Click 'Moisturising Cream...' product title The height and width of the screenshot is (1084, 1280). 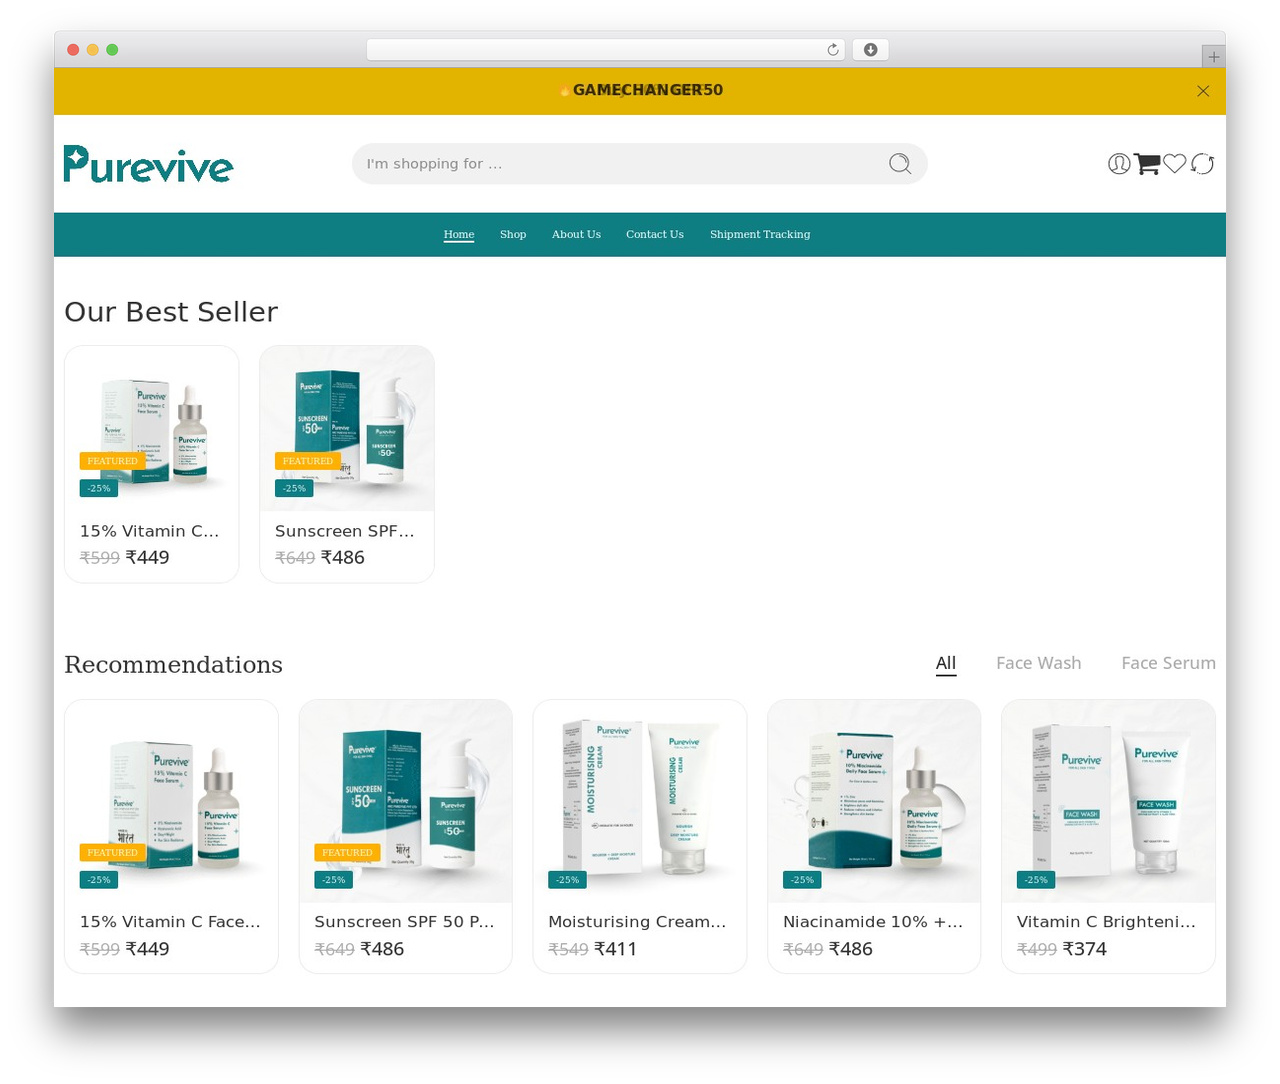click(637, 922)
